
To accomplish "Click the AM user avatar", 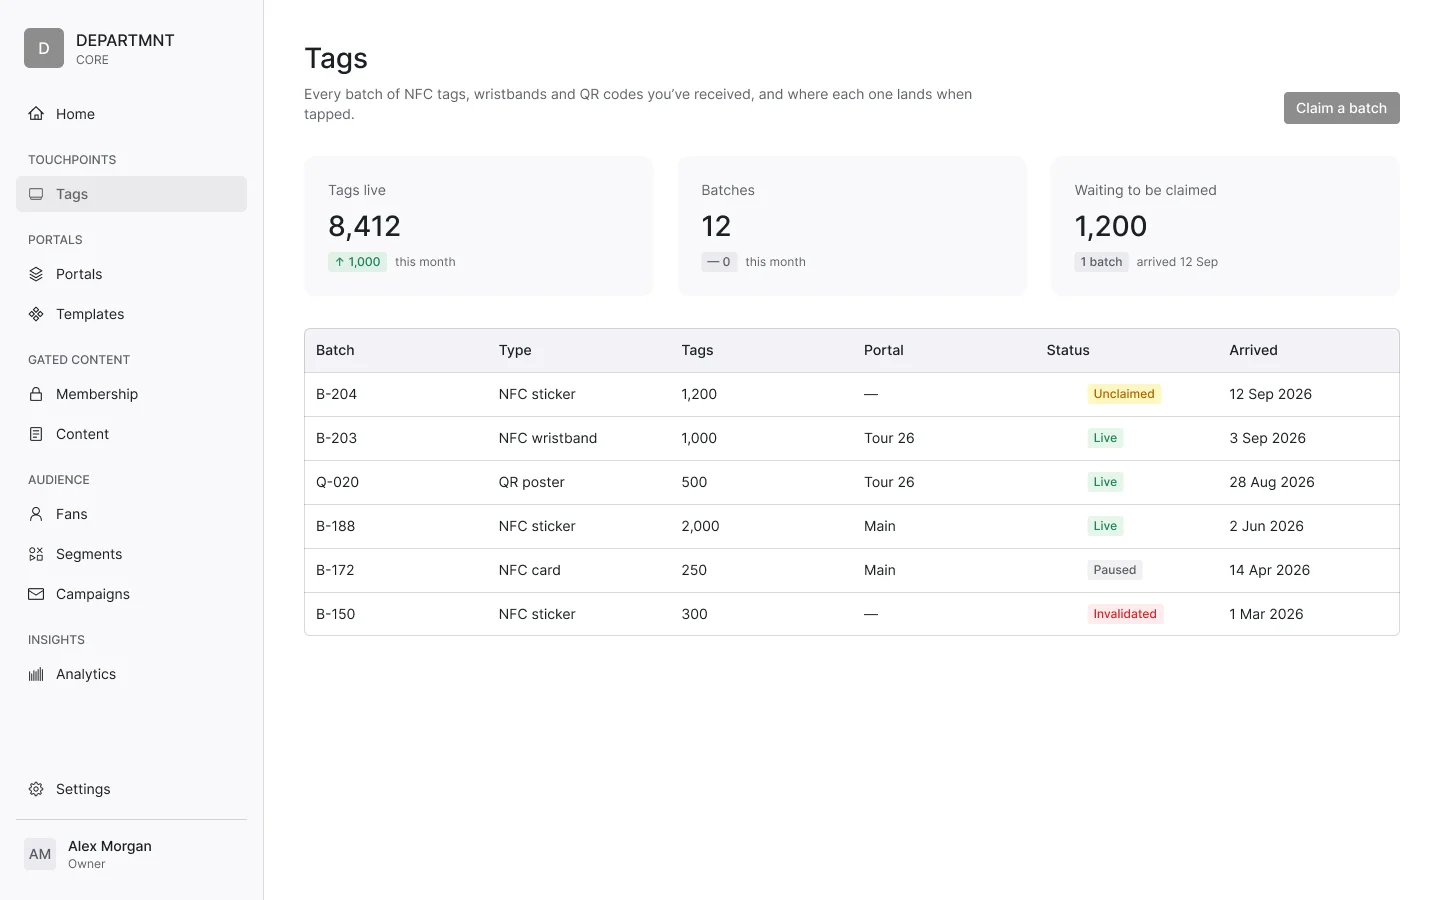I will 40,854.
